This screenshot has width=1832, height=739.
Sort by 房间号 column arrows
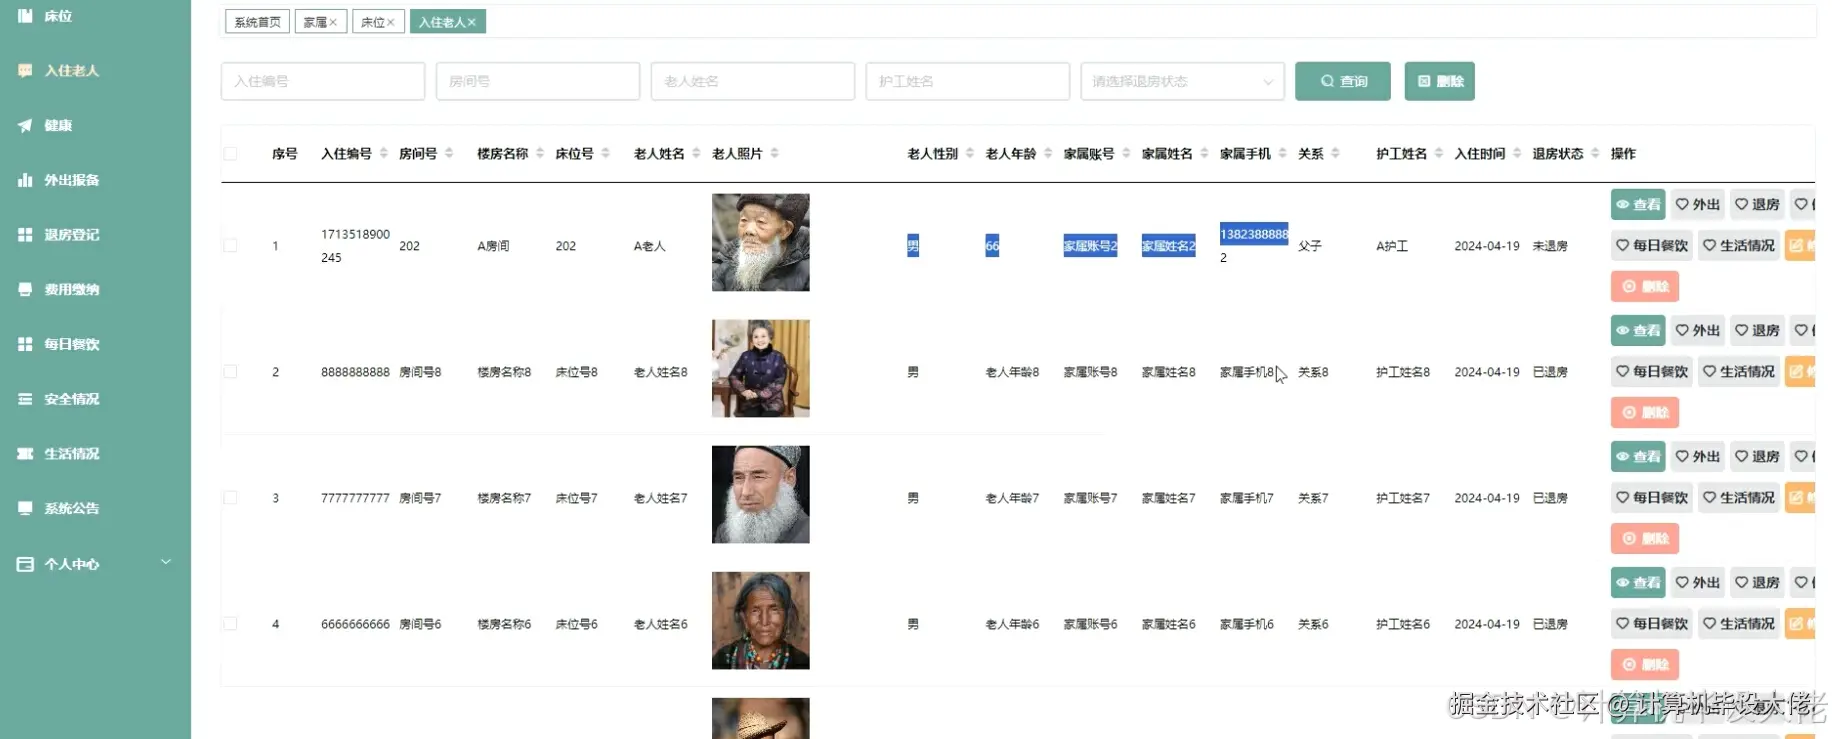click(449, 153)
